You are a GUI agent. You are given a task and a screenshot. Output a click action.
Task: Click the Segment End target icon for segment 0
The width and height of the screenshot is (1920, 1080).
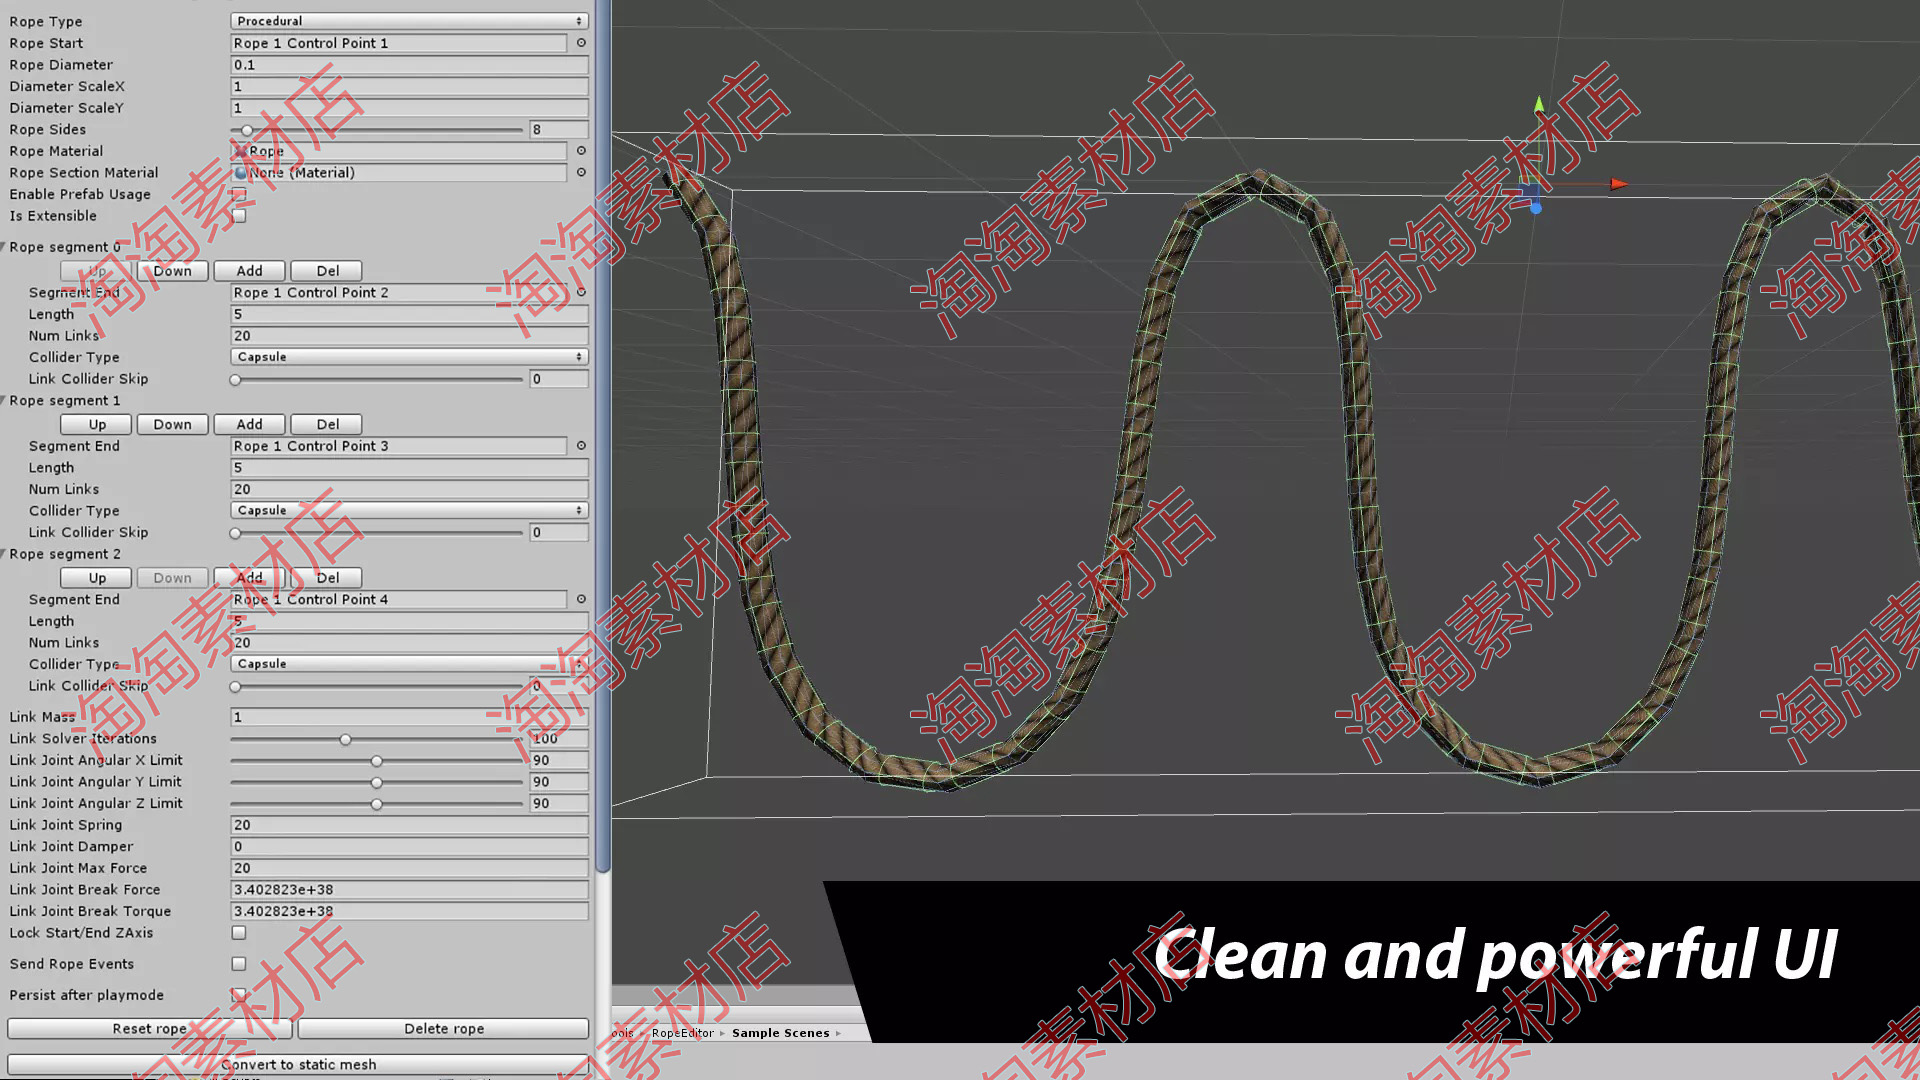[x=582, y=291]
